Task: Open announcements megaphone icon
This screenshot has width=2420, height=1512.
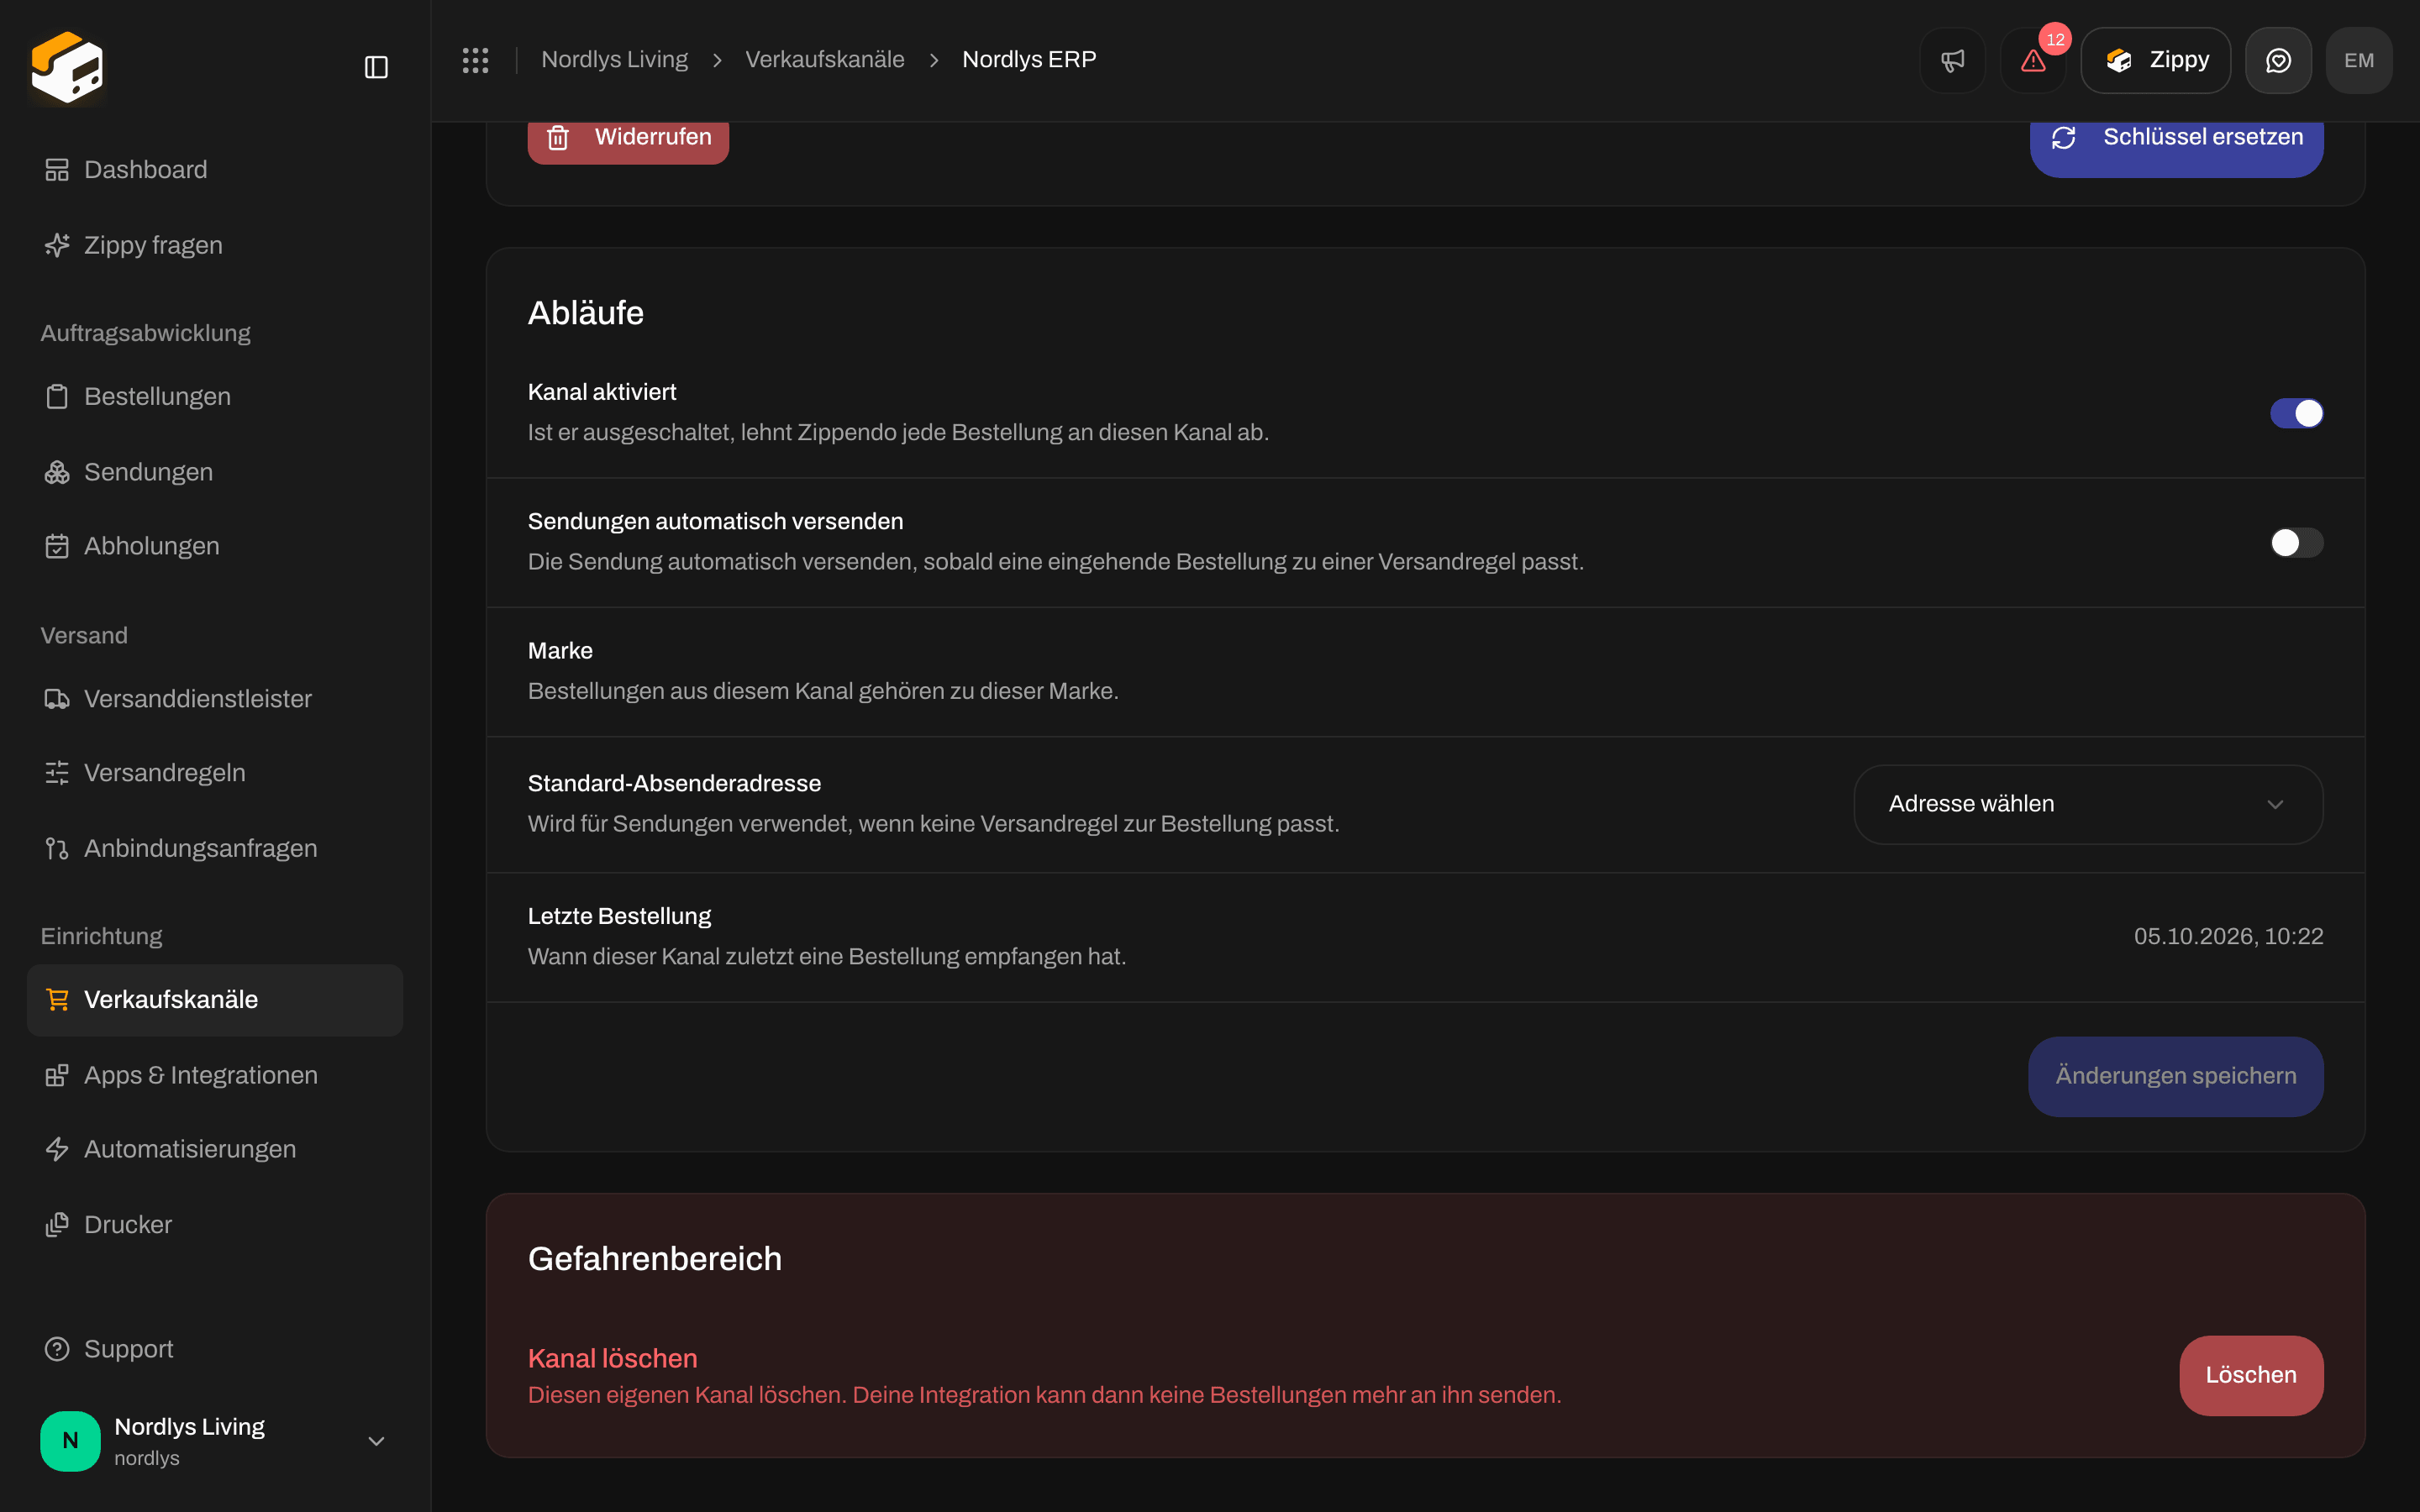Action: (1952, 60)
